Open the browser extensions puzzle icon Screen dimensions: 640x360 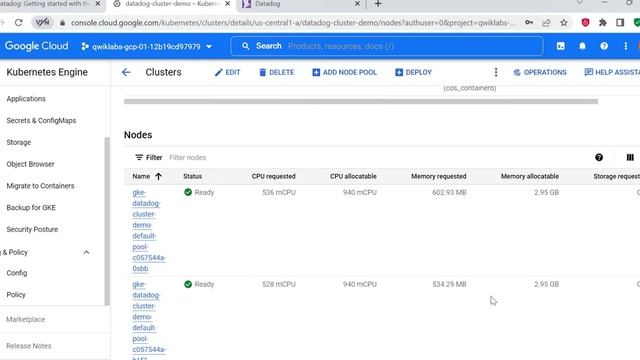click(603, 22)
